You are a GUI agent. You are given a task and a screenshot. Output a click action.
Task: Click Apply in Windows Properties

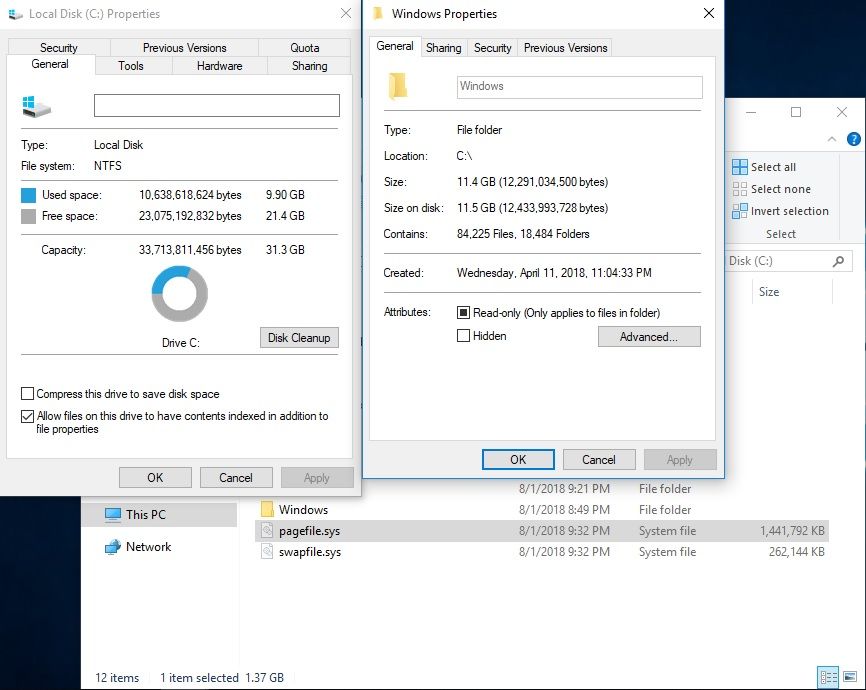[x=679, y=460]
